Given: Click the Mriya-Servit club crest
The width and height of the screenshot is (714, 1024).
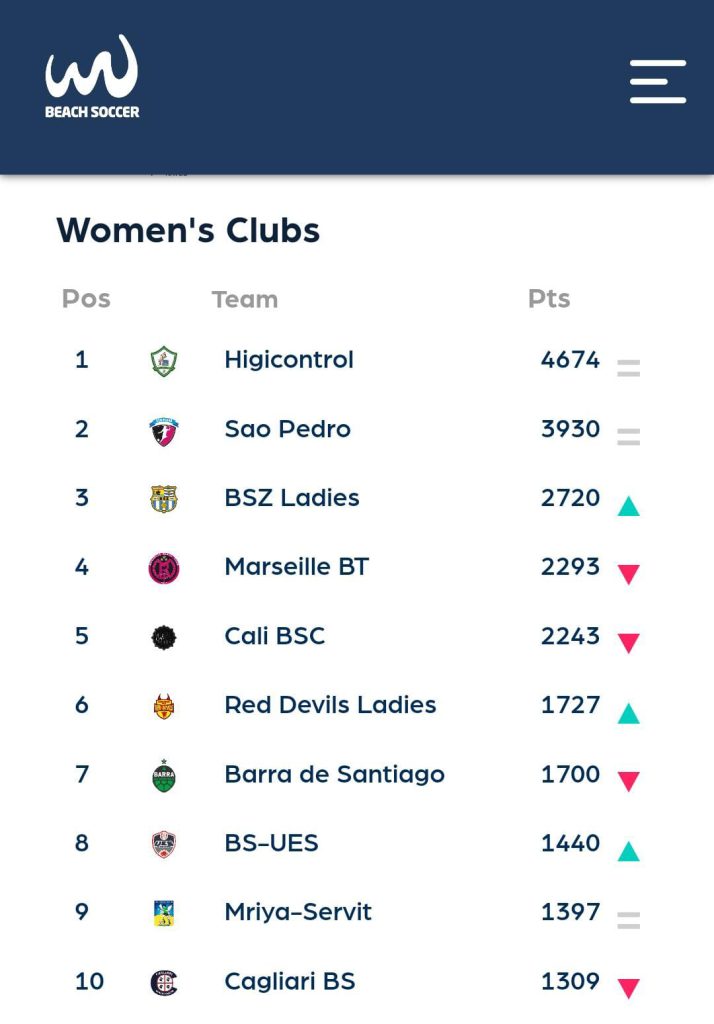Looking at the screenshot, I should click(x=163, y=913).
